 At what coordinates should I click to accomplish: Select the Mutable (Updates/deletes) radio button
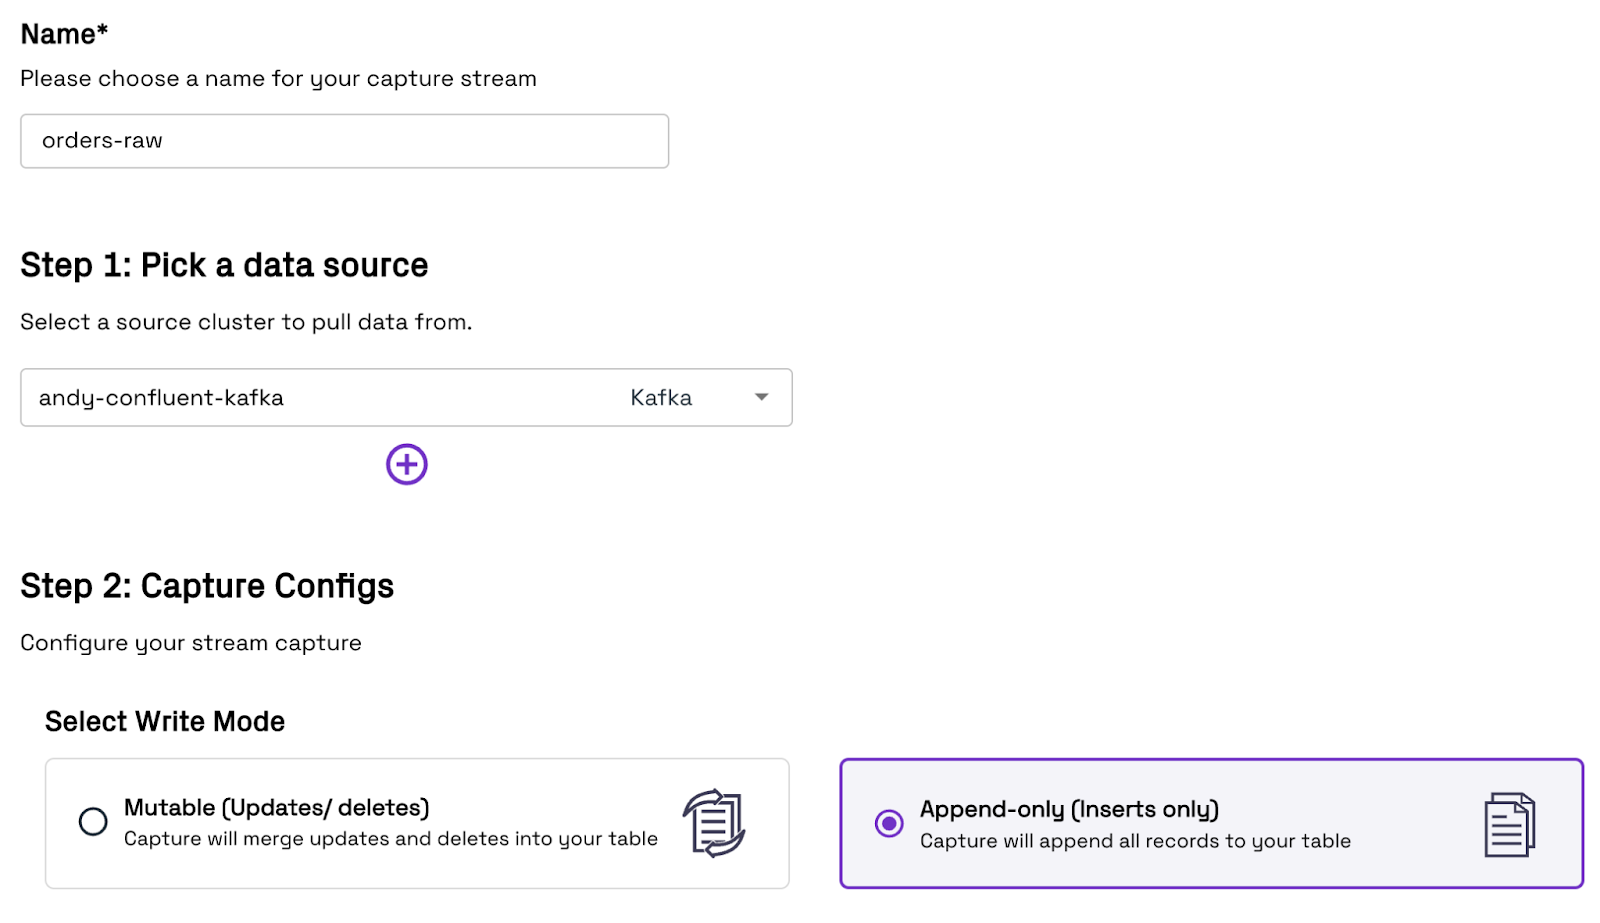[93, 822]
